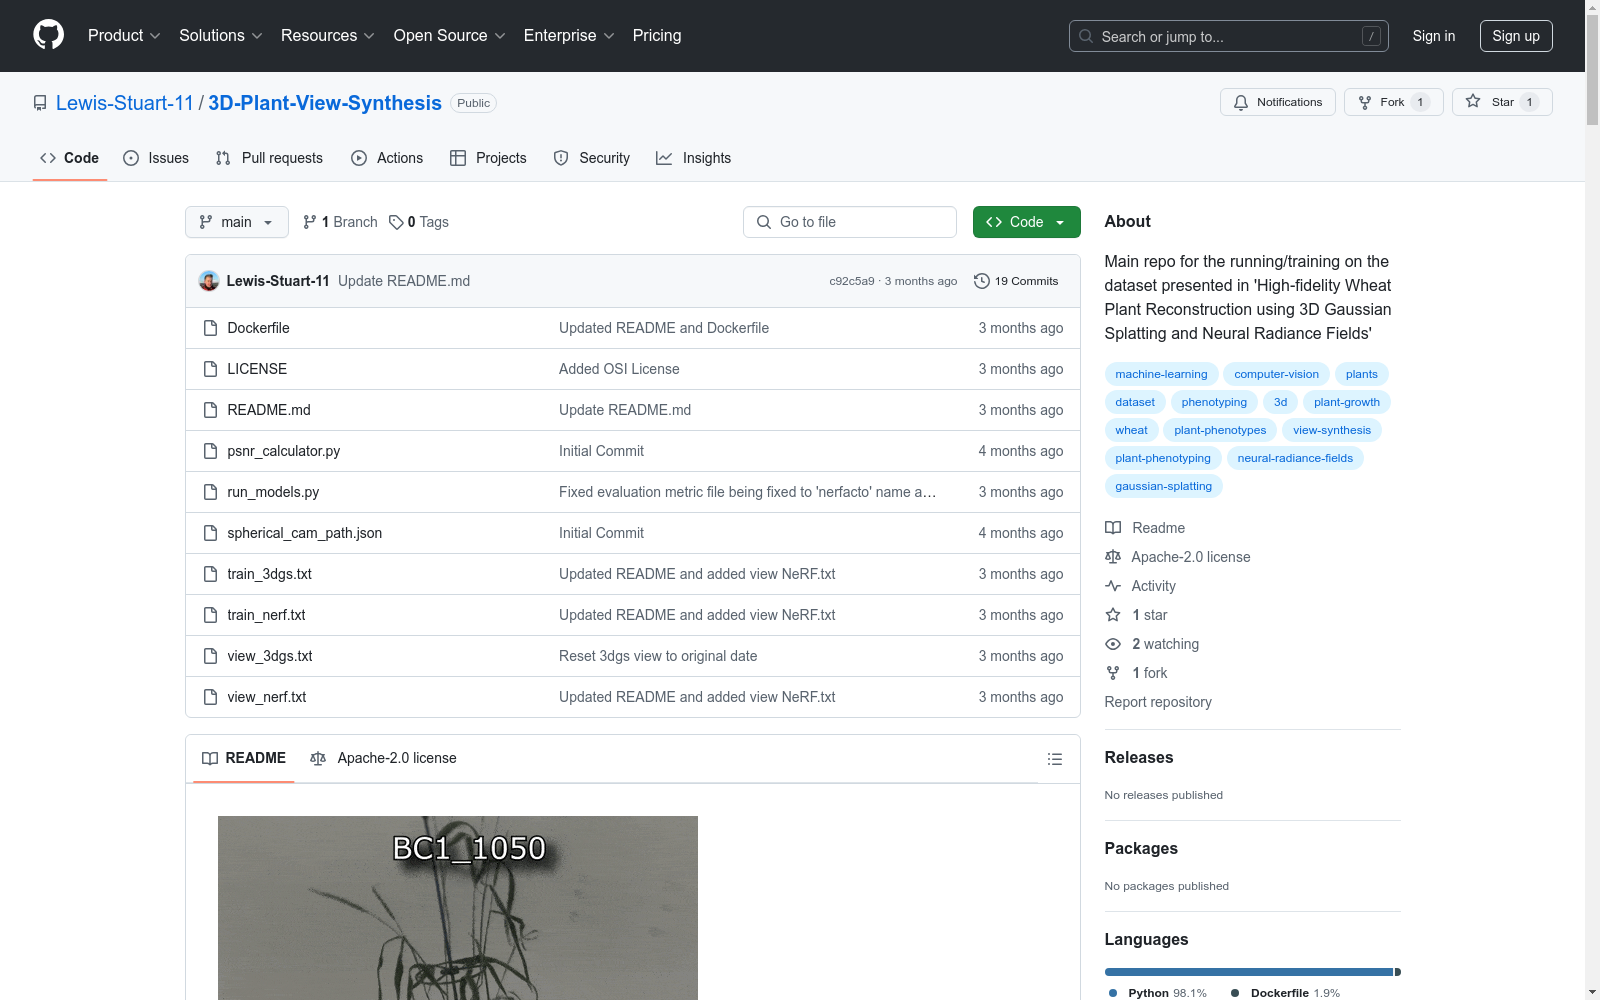
Task: Open the Insights tab
Action: point(693,158)
